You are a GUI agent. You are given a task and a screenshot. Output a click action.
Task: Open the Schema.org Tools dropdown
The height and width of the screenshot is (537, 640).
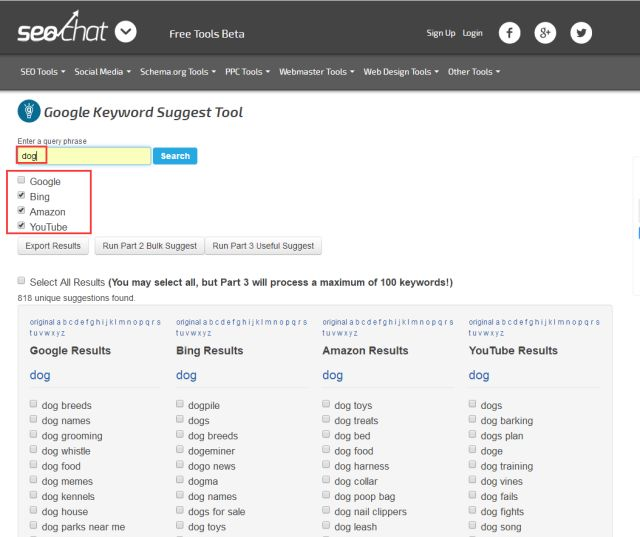click(178, 72)
